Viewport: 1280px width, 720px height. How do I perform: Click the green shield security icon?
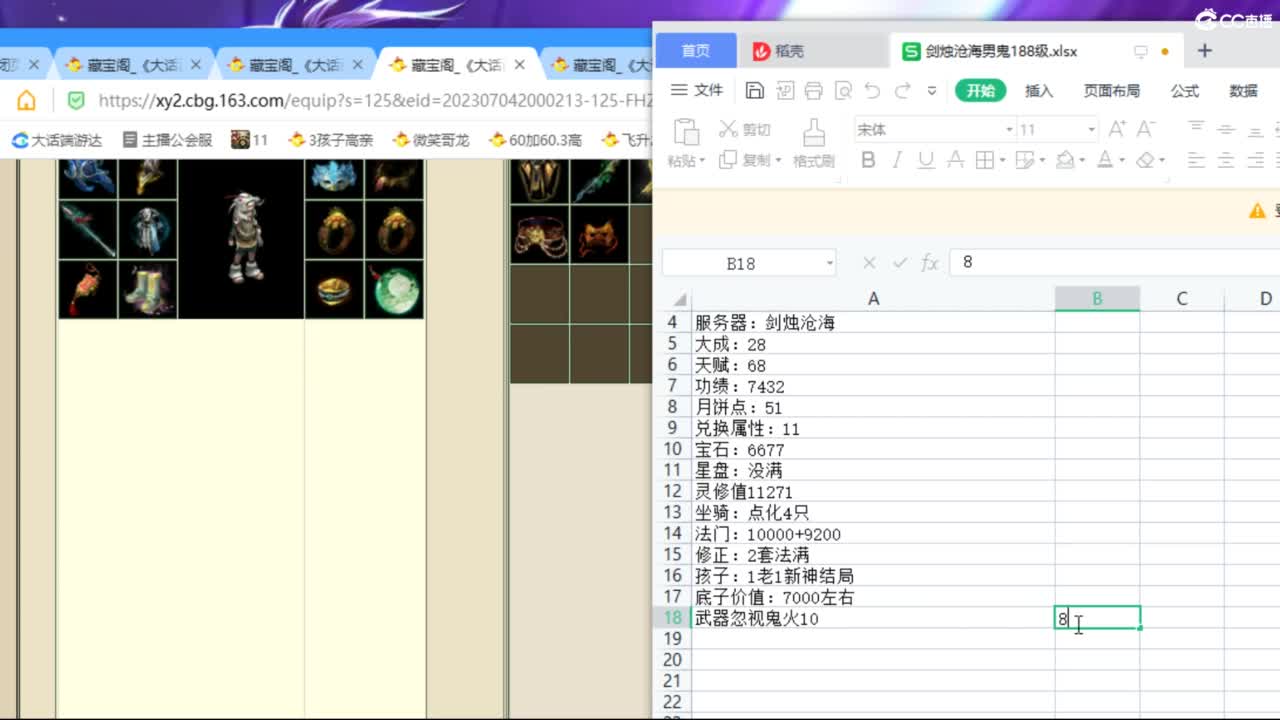(75, 100)
